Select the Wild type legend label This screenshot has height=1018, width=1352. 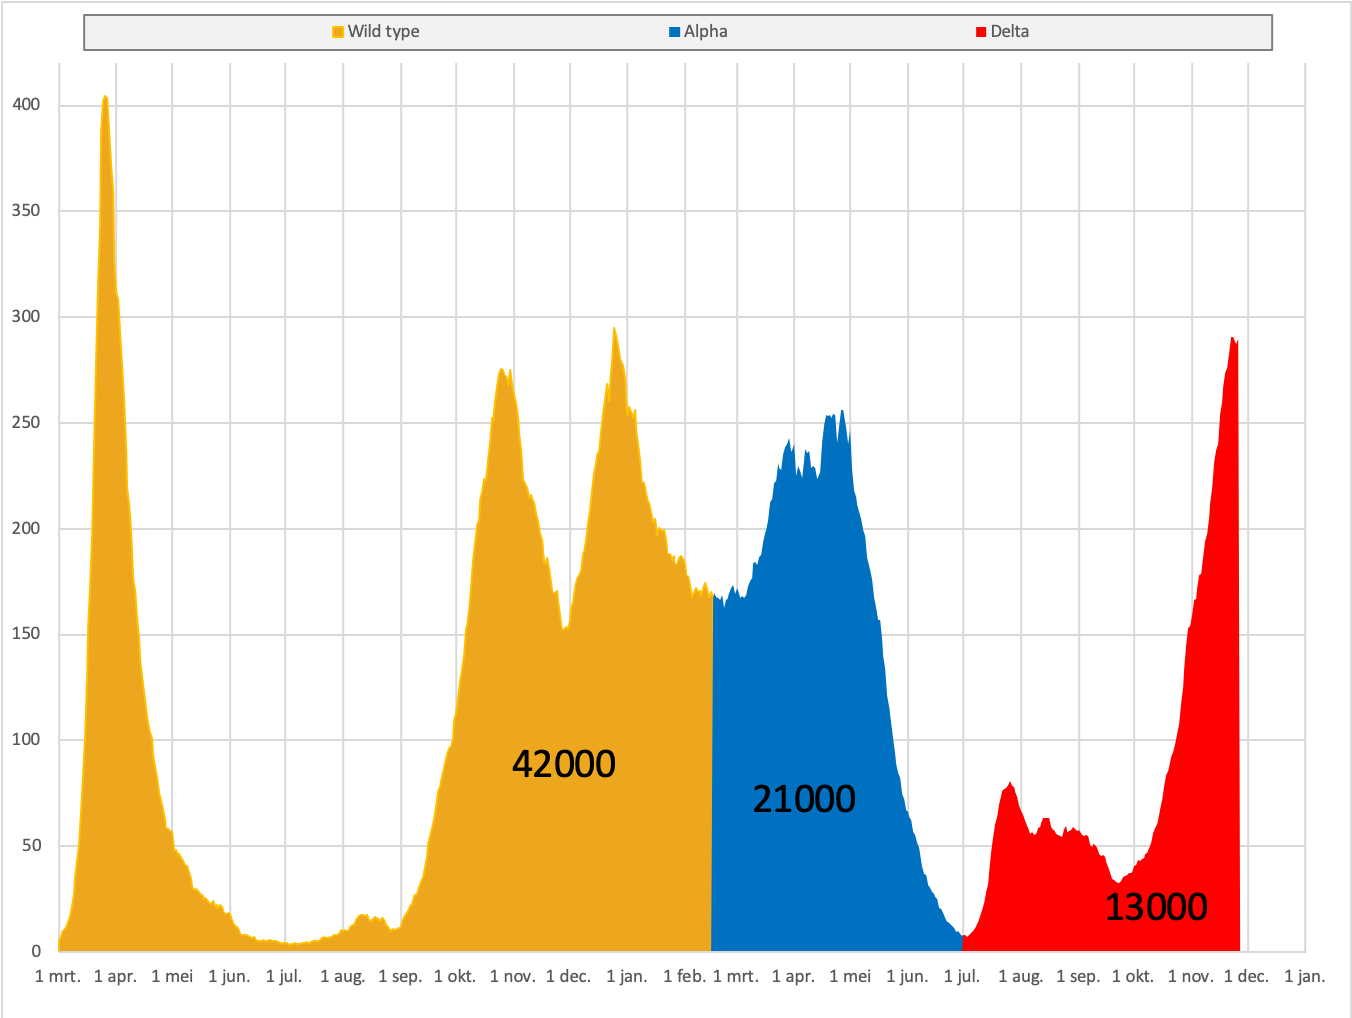click(x=384, y=32)
